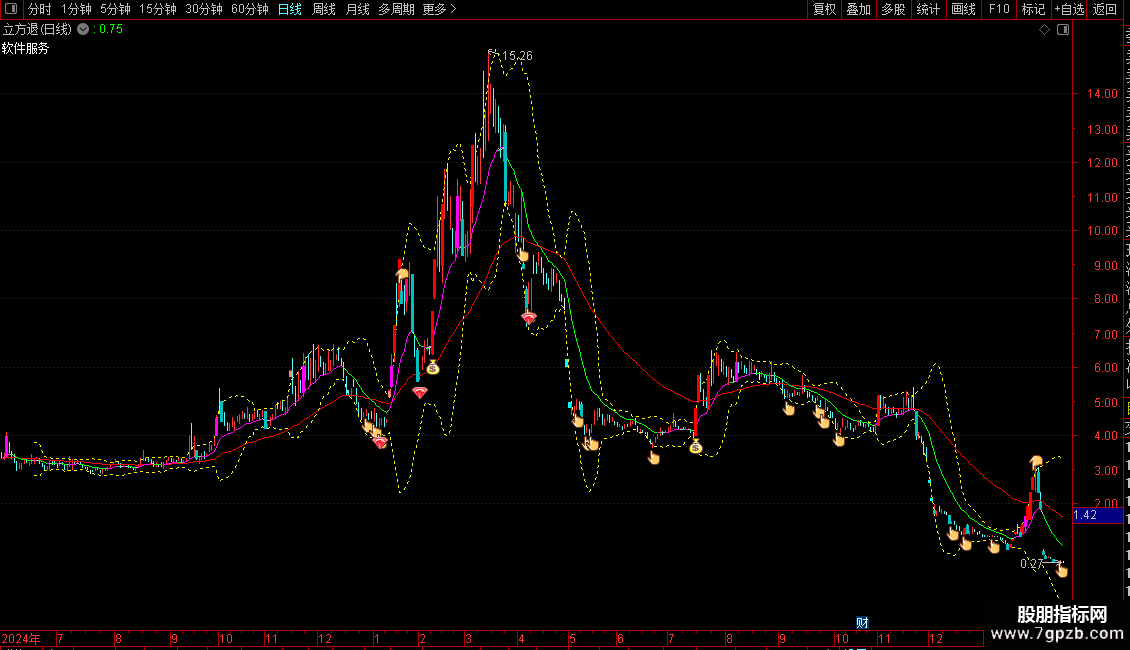Image resolution: width=1130 pixels, height=650 pixels.
Task: Click the 0.27 low price pointer icon
Action: point(1061,571)
